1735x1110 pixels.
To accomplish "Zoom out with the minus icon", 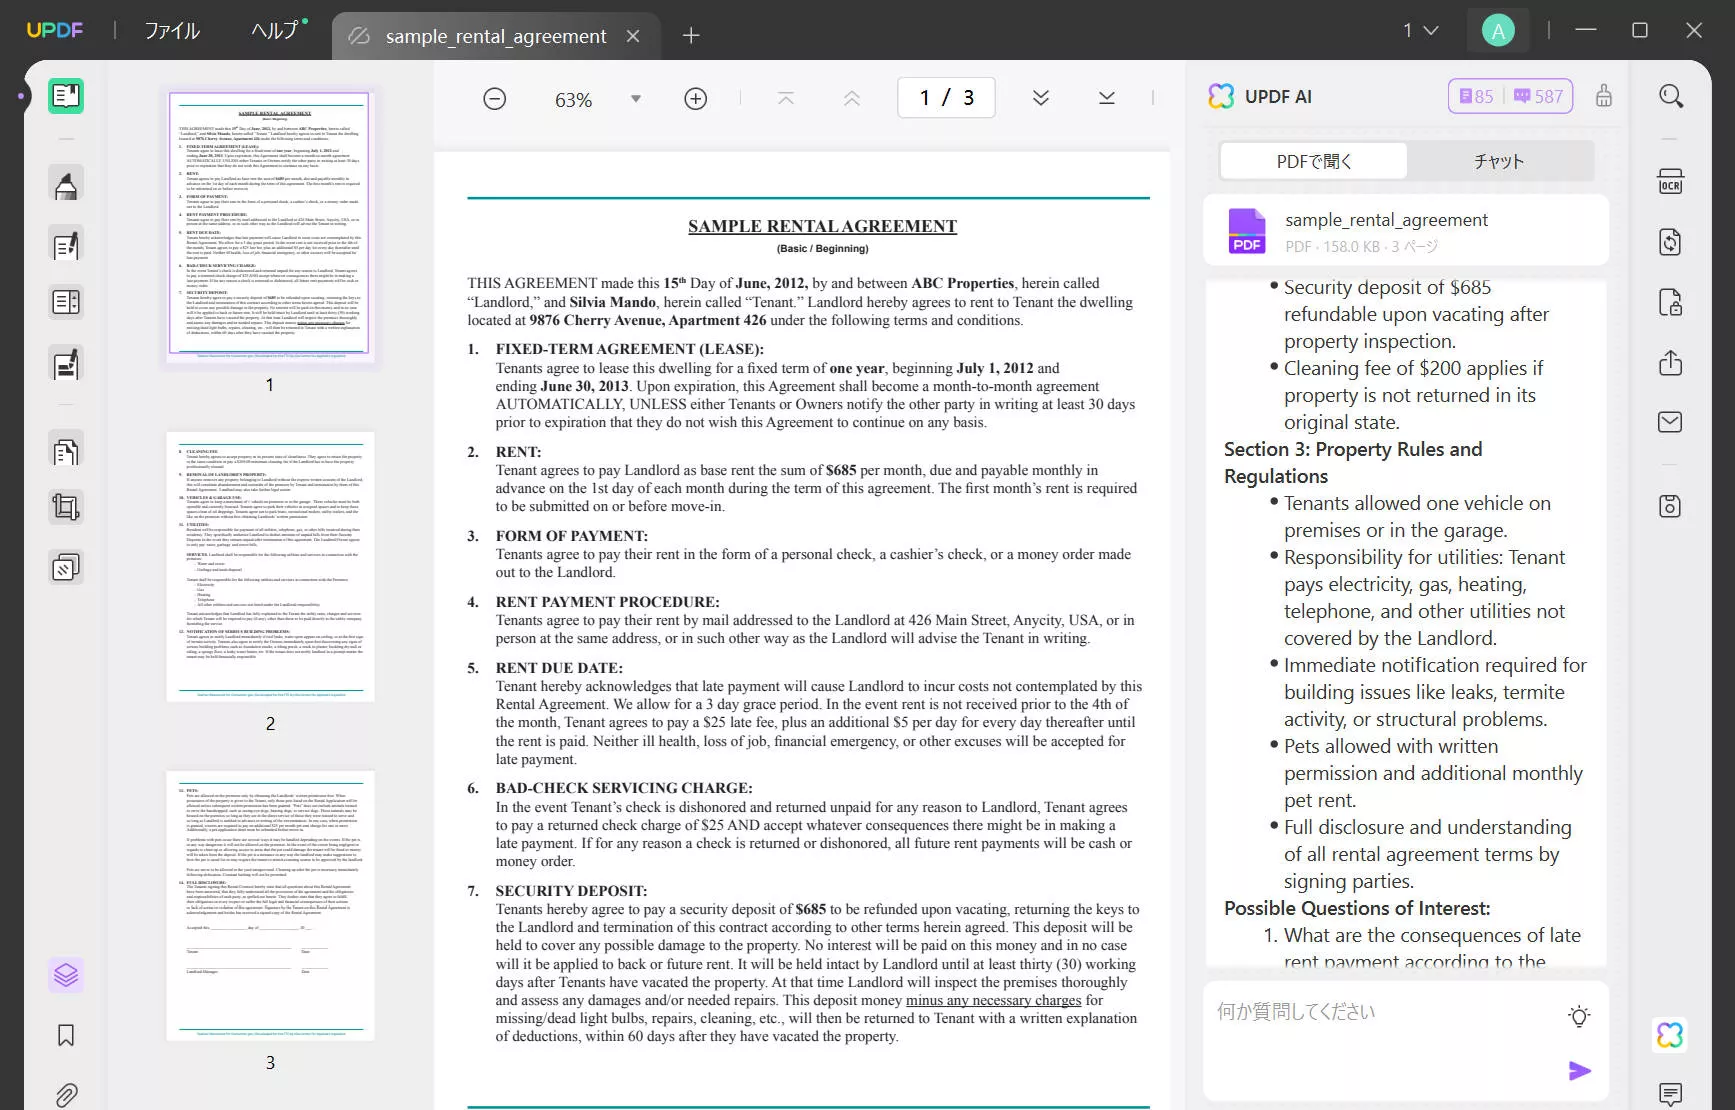I will click(x=494, y=99).
